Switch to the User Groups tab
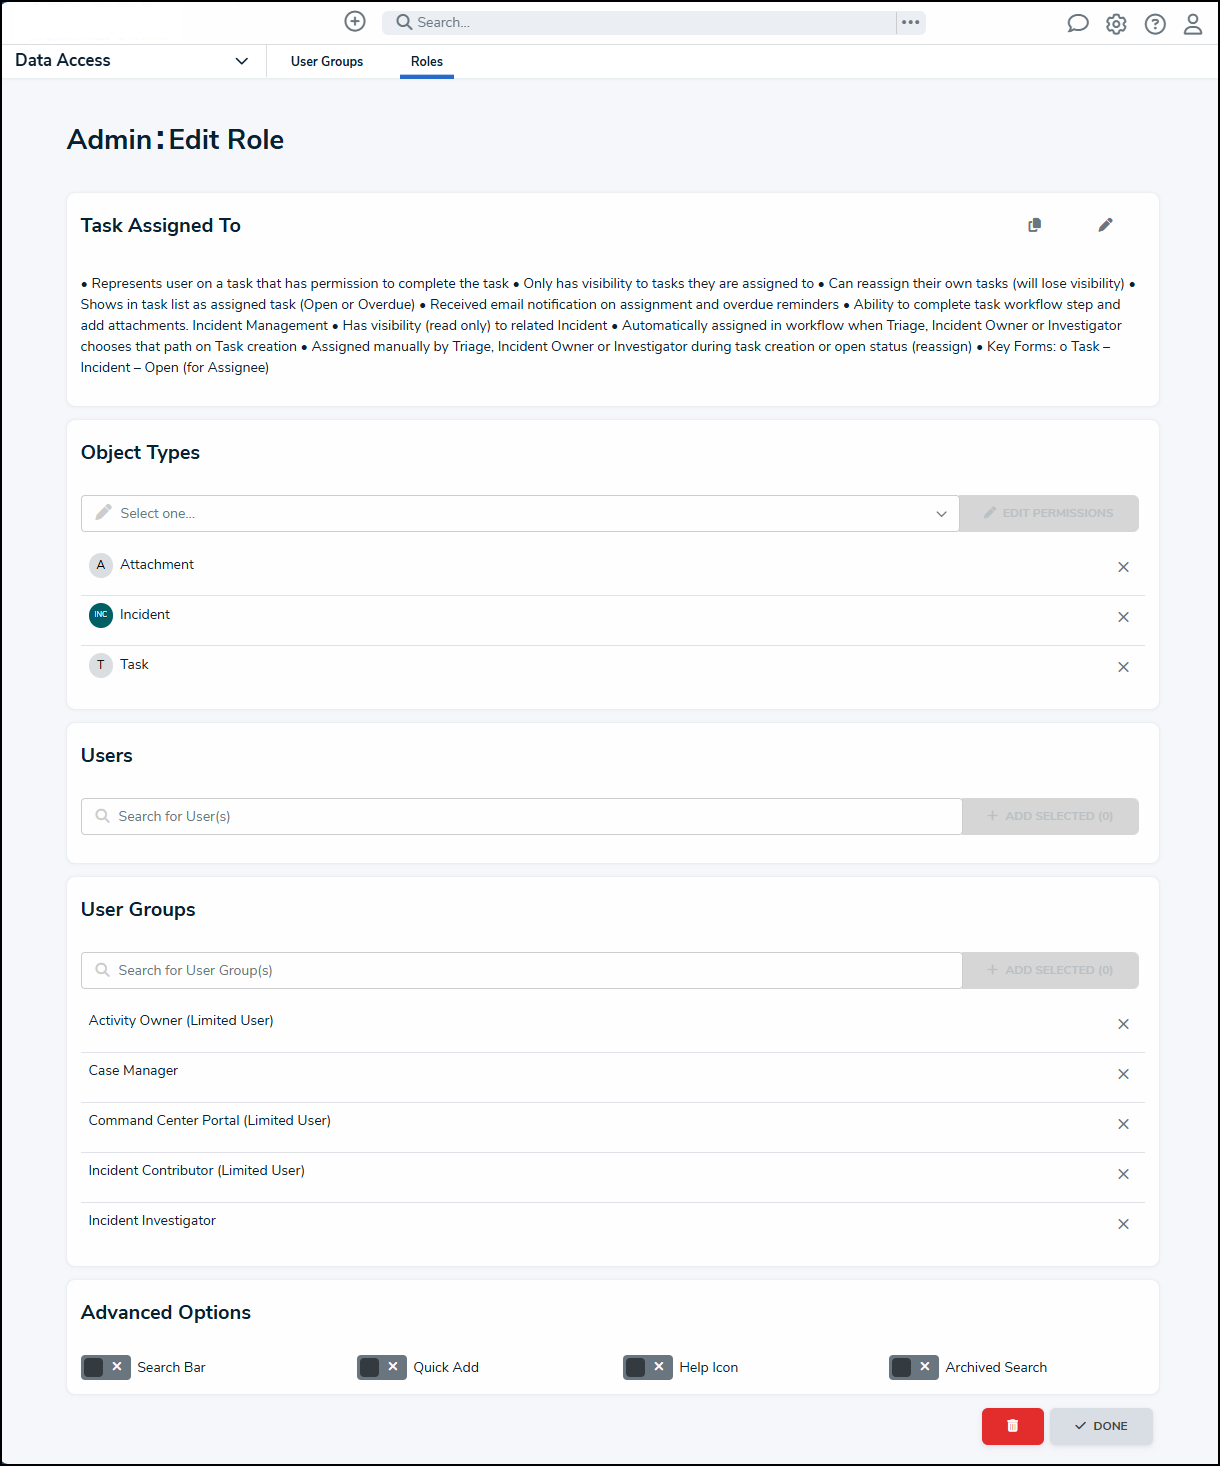 point(327,61)
